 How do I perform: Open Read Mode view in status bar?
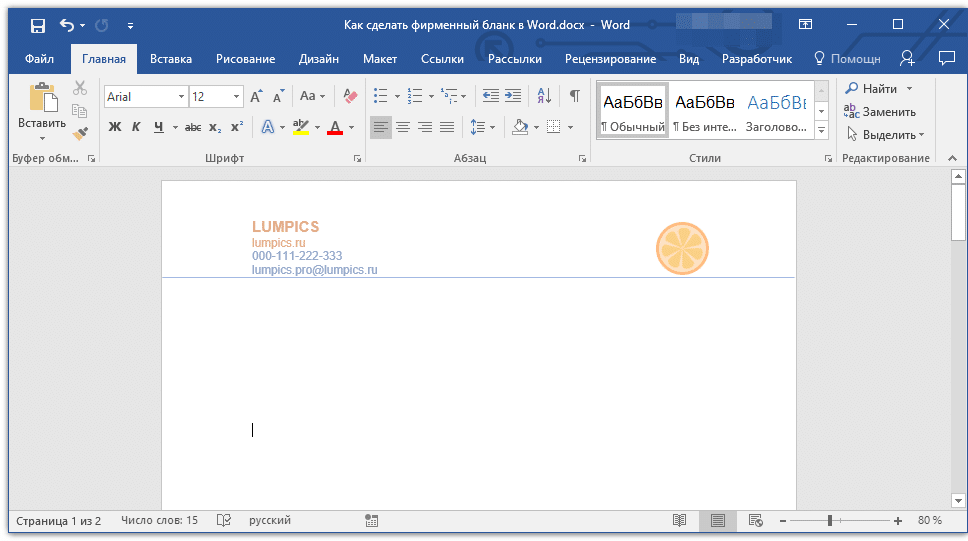pos(680,521)
